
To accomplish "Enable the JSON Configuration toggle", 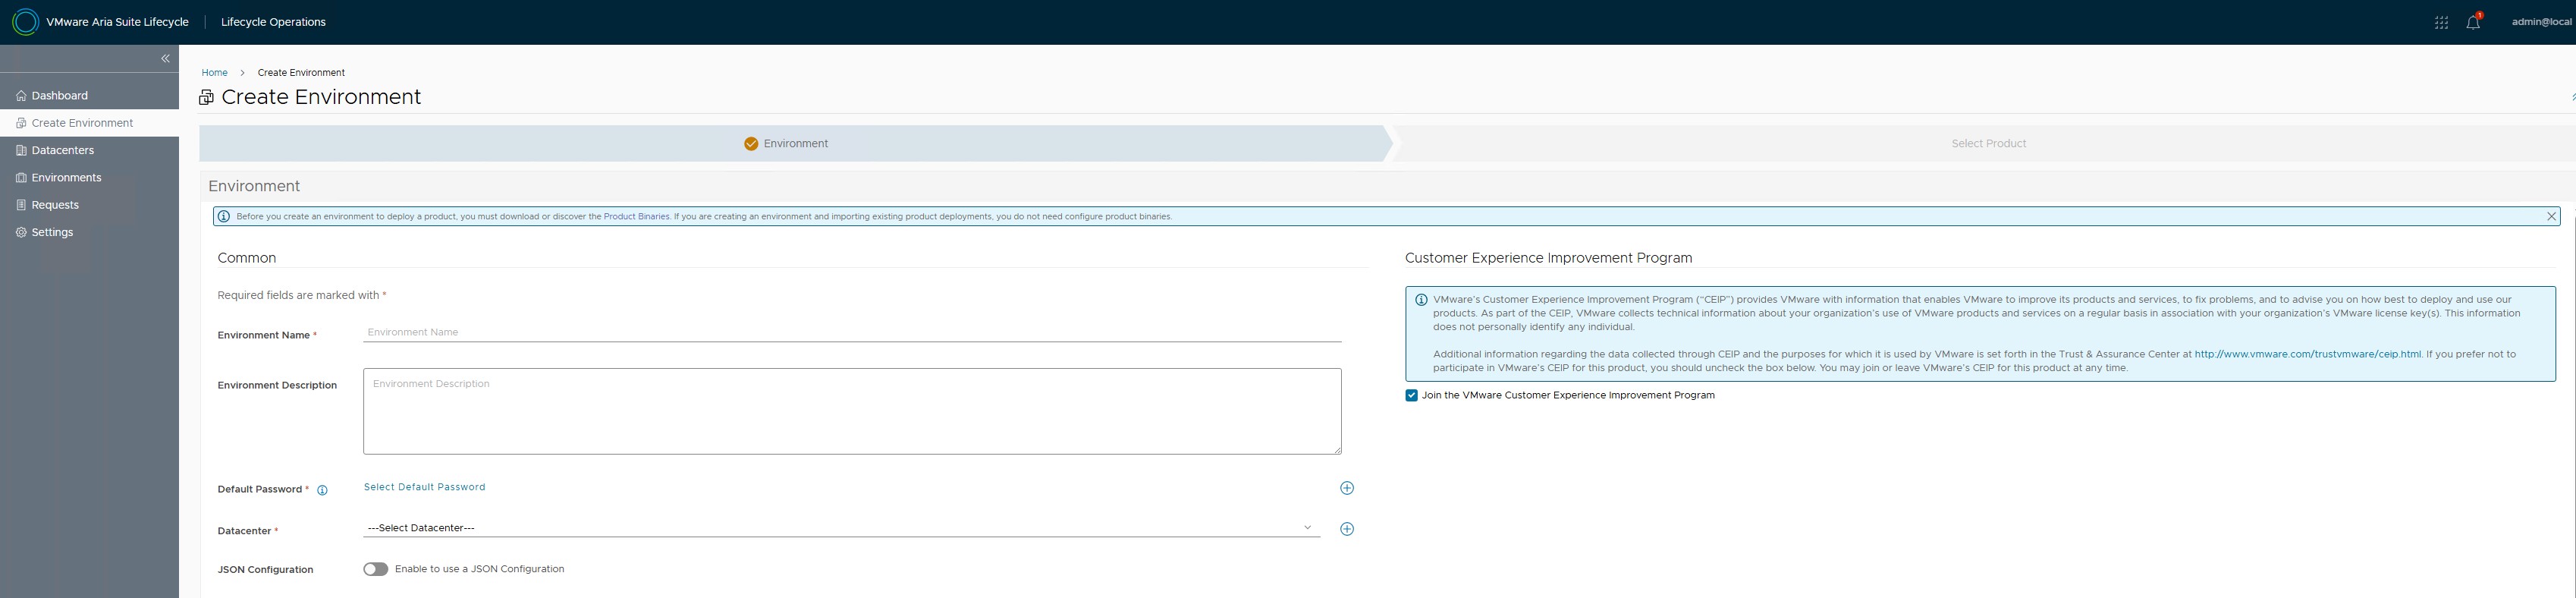I will [376, 569].
